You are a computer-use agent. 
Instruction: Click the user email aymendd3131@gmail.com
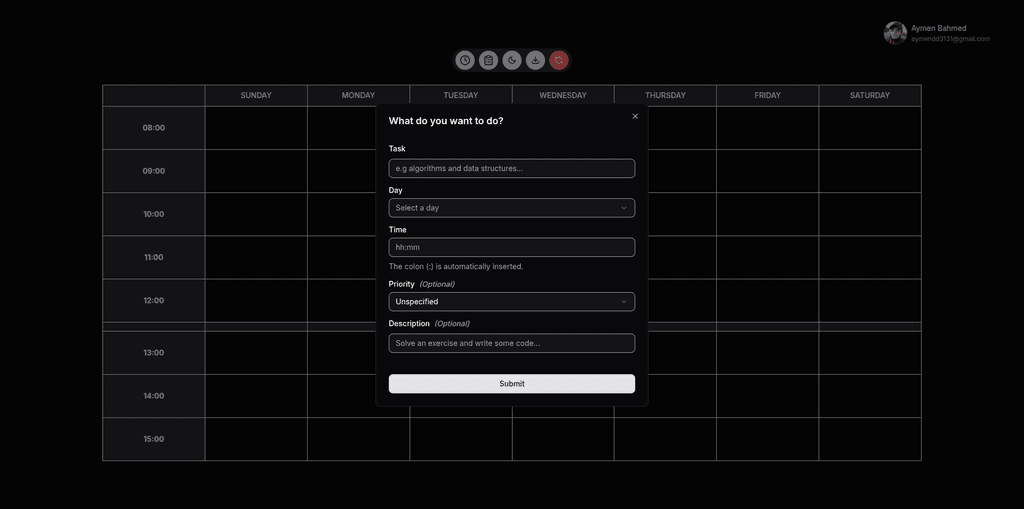950,39
